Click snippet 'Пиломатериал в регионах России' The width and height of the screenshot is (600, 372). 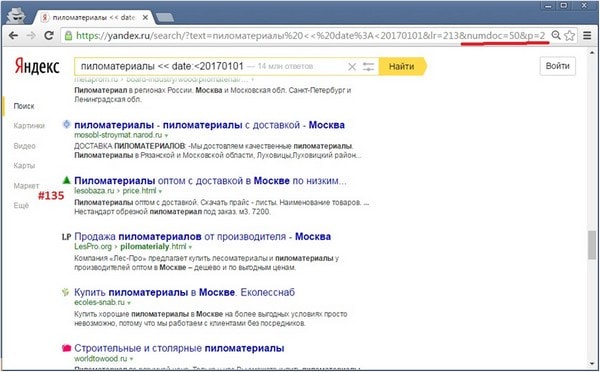[134, 90]
